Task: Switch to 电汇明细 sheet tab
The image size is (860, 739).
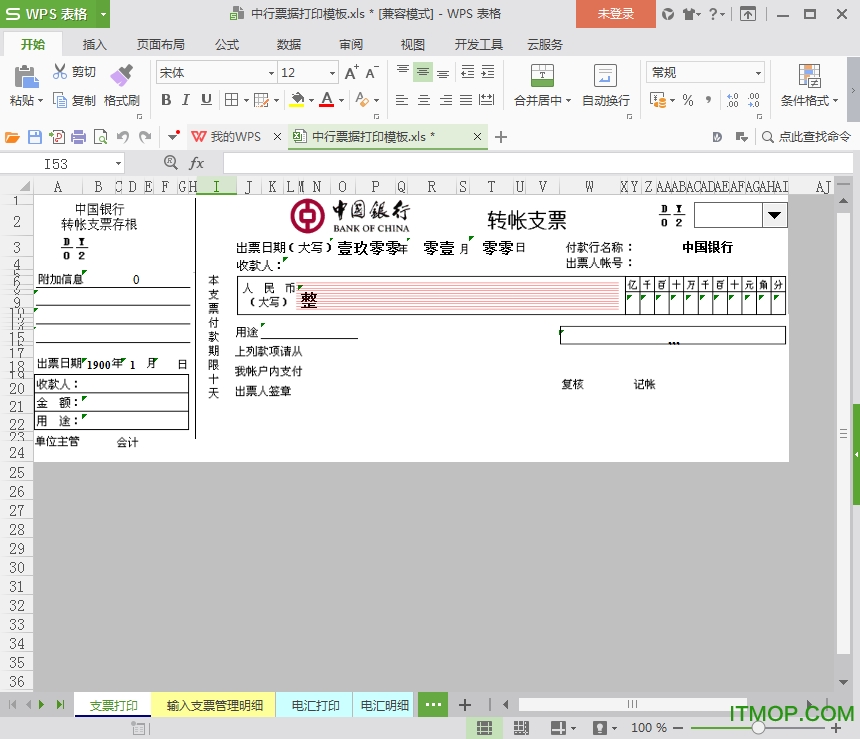Action: [384, 706]
